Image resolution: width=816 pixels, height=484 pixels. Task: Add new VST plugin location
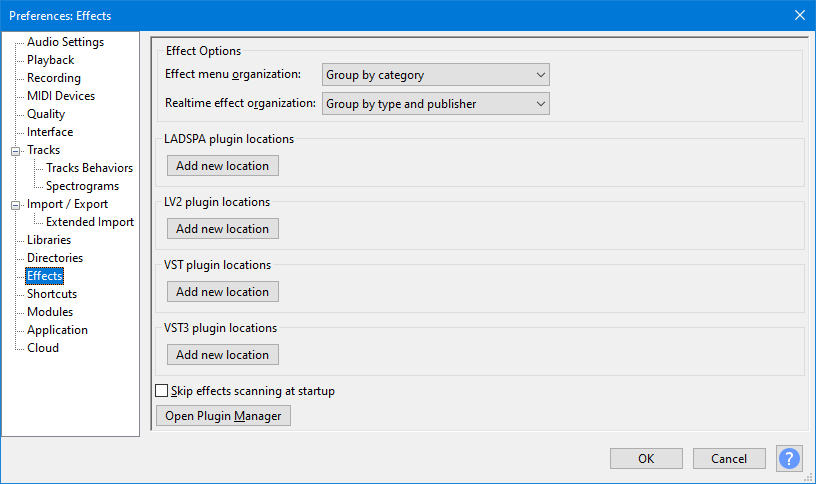coord(222,292)
